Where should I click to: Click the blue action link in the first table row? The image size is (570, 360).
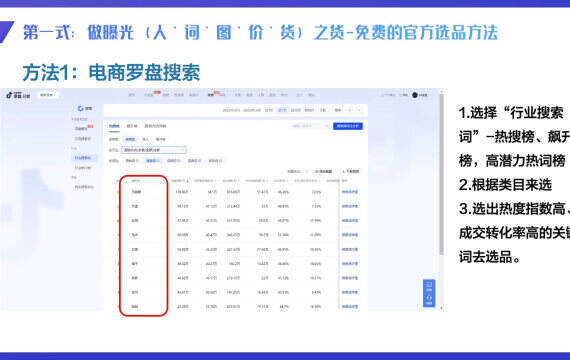(x=350, y=192)
